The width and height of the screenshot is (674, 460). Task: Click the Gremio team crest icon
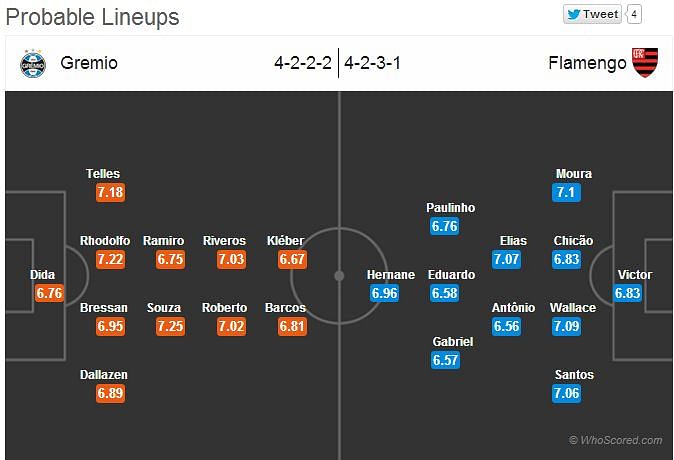33,64
